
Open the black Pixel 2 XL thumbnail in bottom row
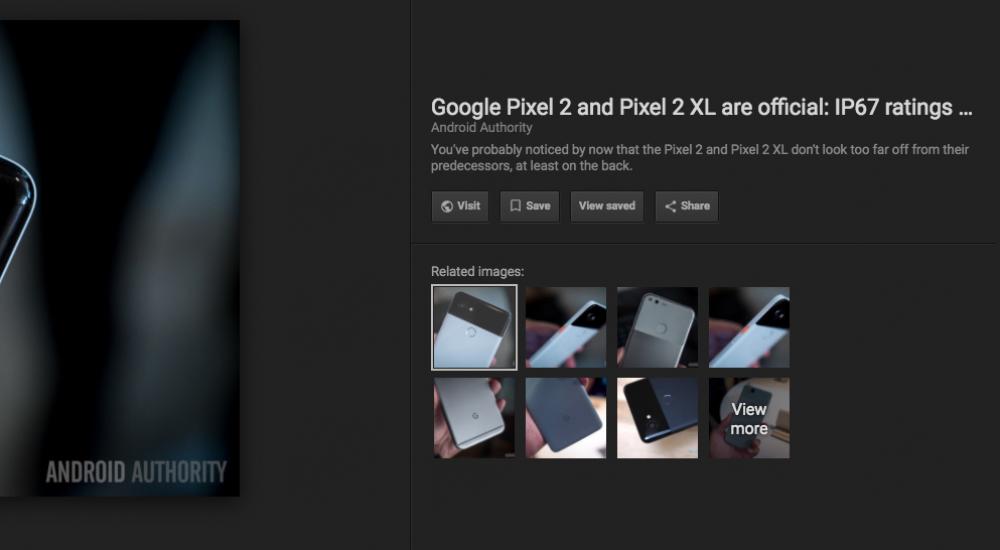point(658,418)
